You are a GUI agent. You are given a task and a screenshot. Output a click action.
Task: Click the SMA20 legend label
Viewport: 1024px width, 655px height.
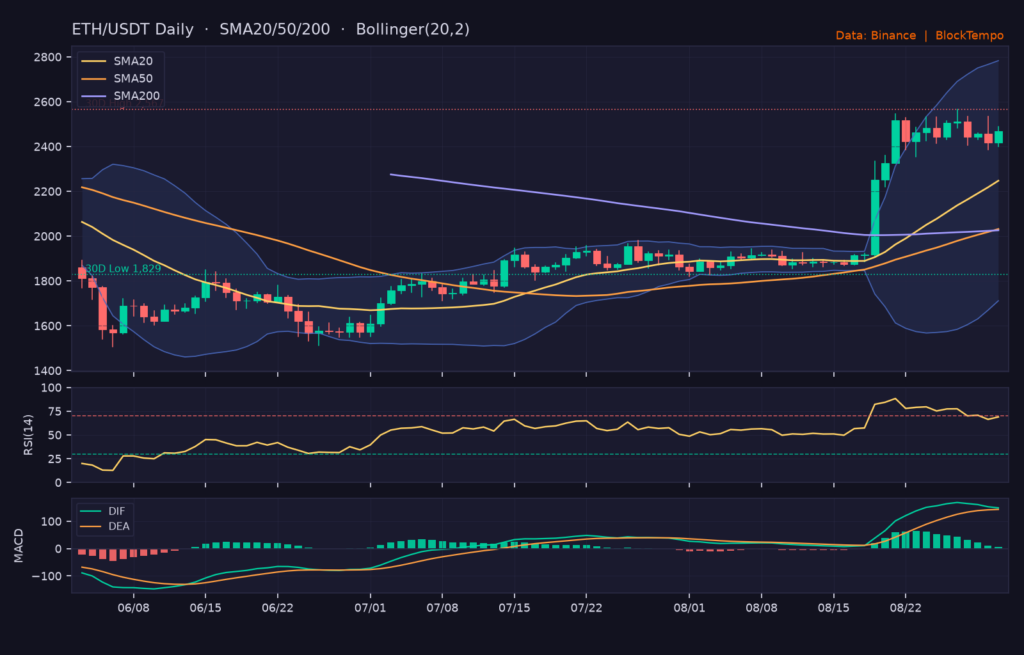coord(133,61)
